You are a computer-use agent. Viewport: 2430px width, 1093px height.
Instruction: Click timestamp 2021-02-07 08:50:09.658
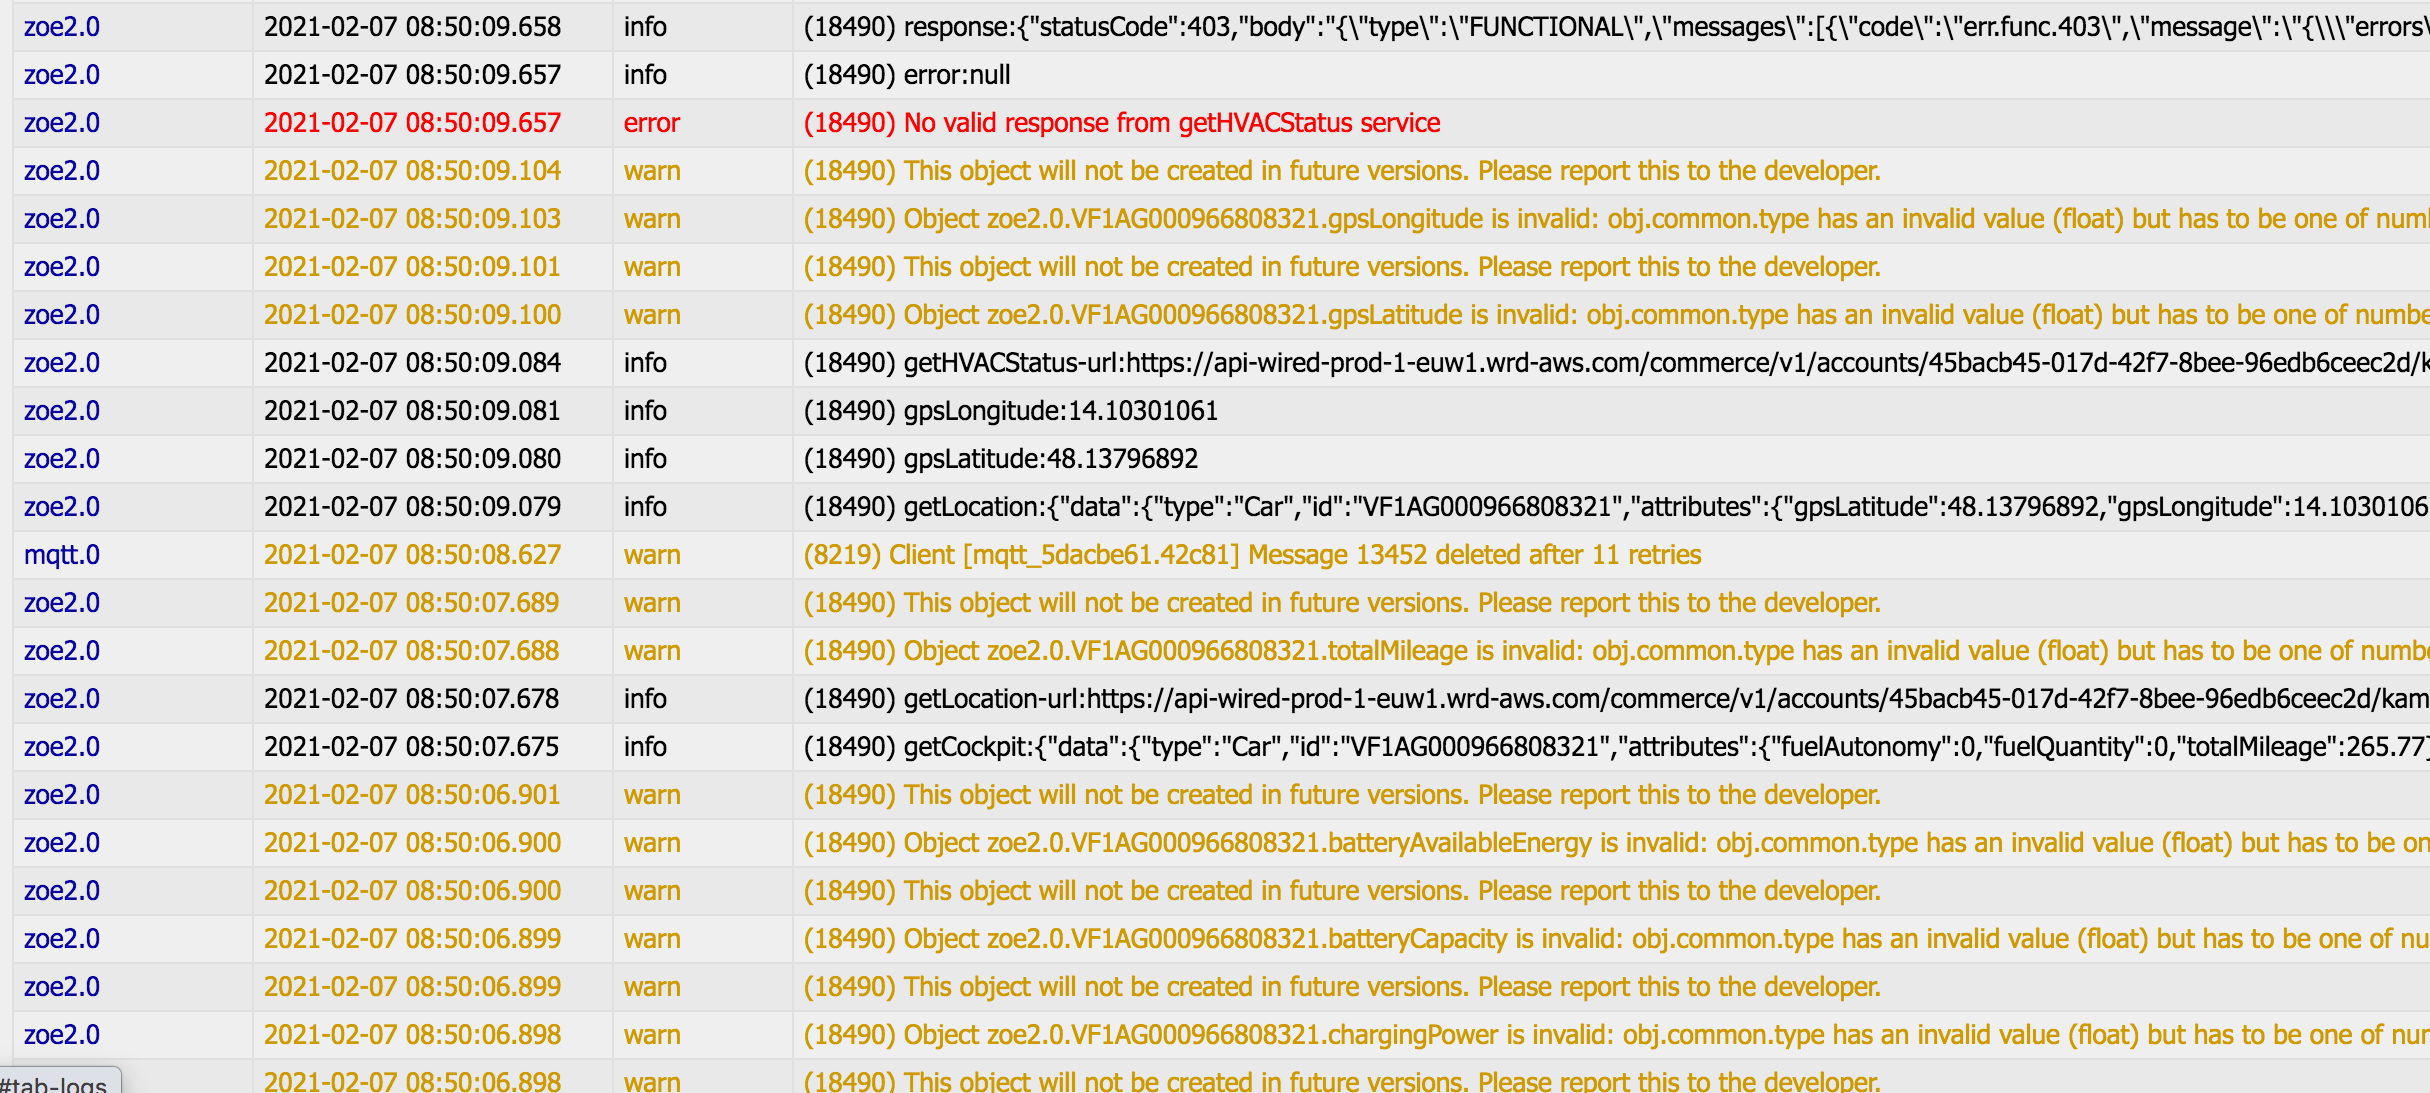(x=412, y=27)
